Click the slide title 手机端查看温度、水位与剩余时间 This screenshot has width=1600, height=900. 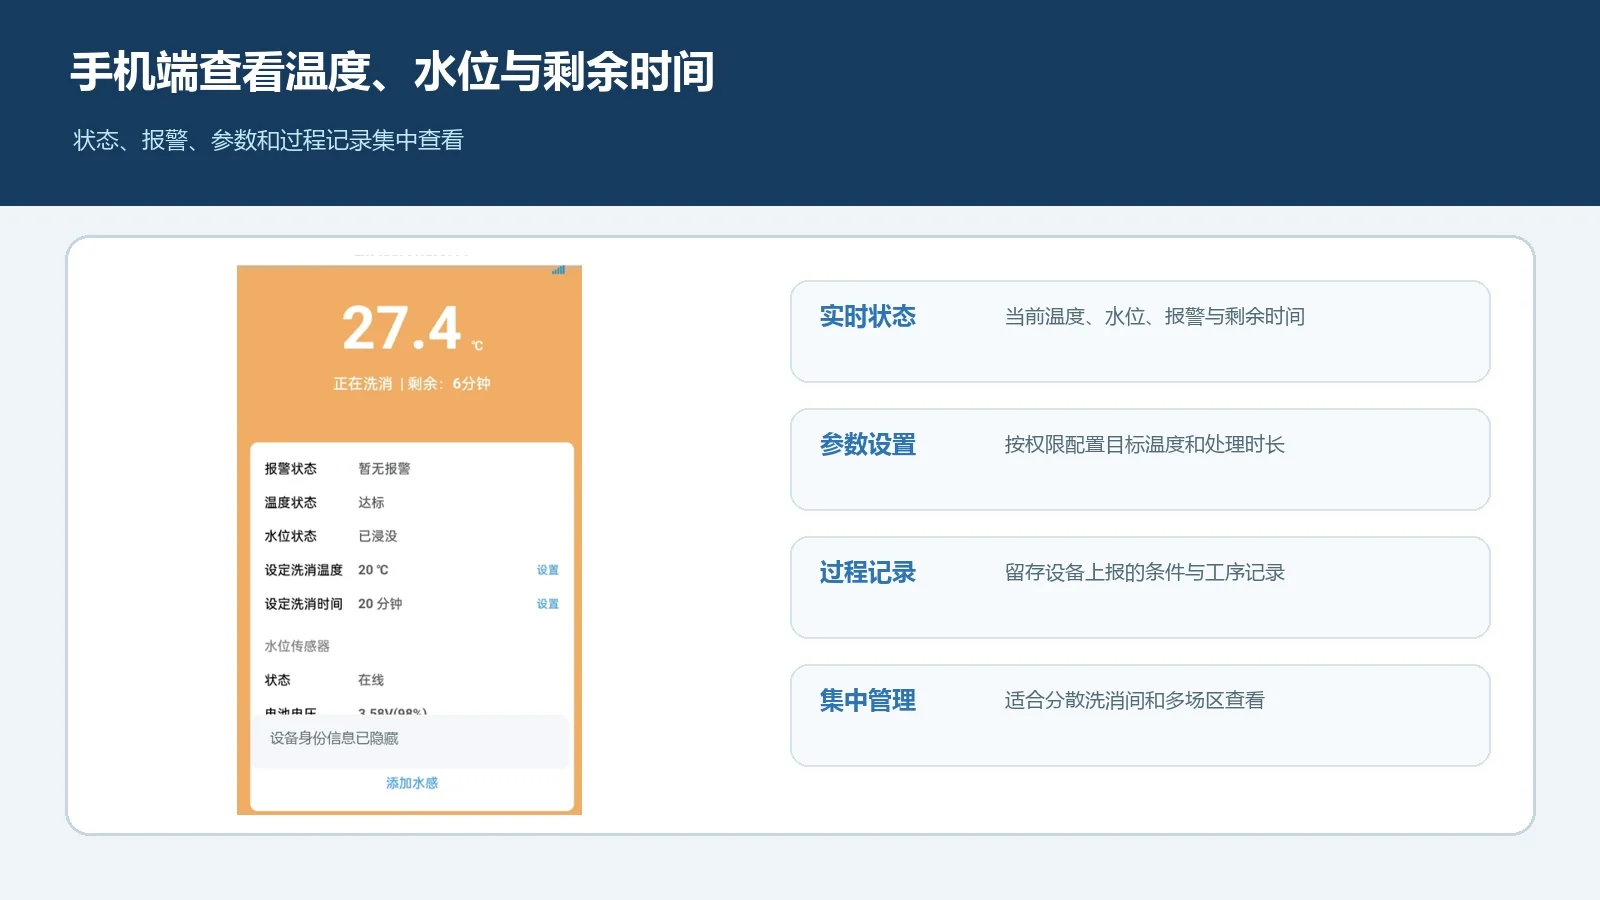(392, 72)
